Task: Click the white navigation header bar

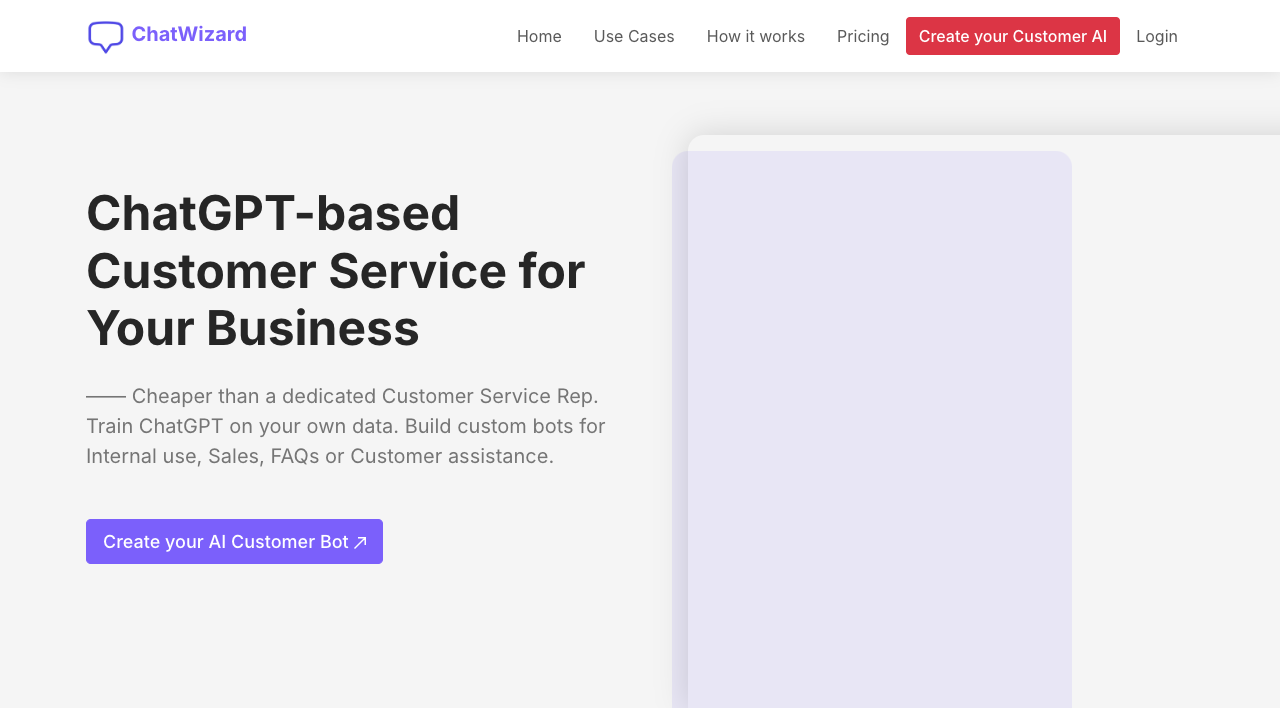Action: pos(380,36)
